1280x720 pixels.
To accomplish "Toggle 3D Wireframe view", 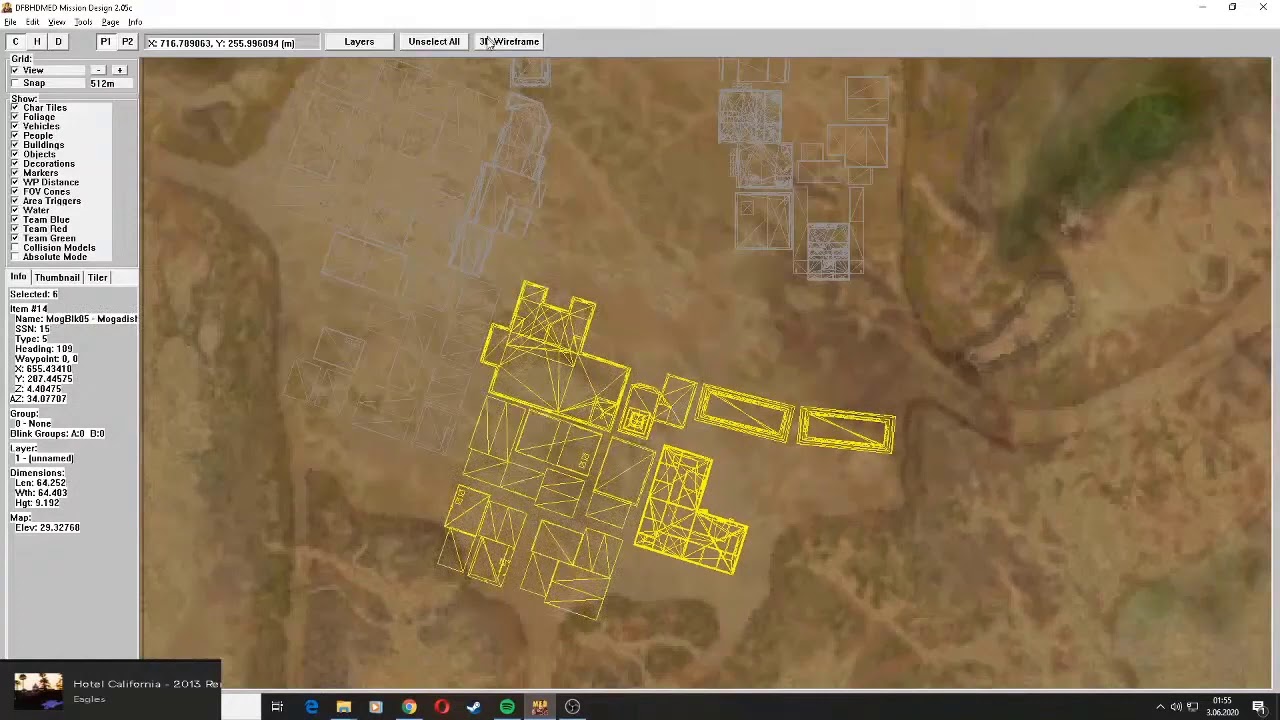I will (510, 42).
